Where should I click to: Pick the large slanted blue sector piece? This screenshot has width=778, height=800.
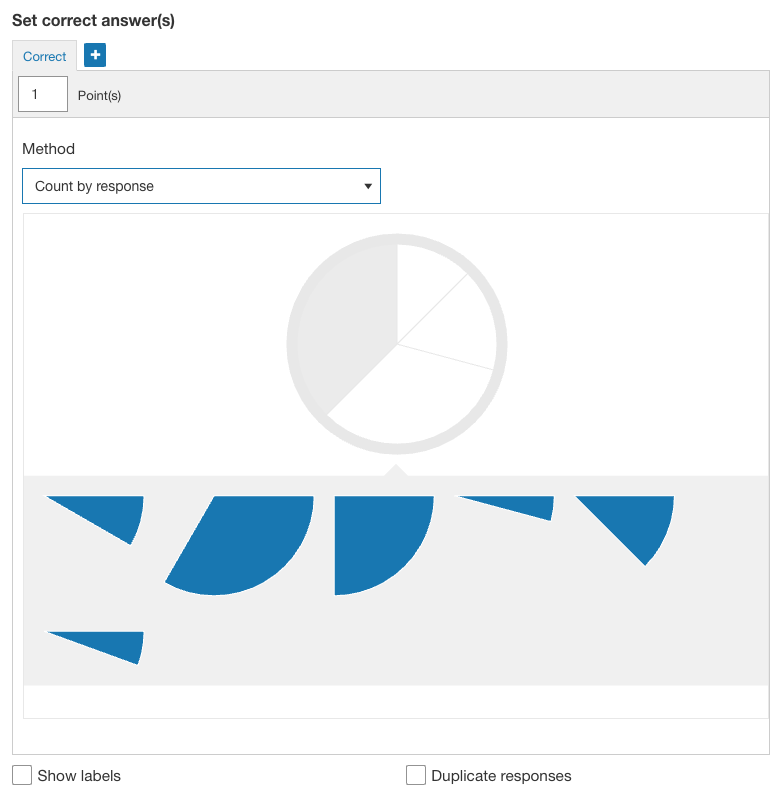coord(245,541)
